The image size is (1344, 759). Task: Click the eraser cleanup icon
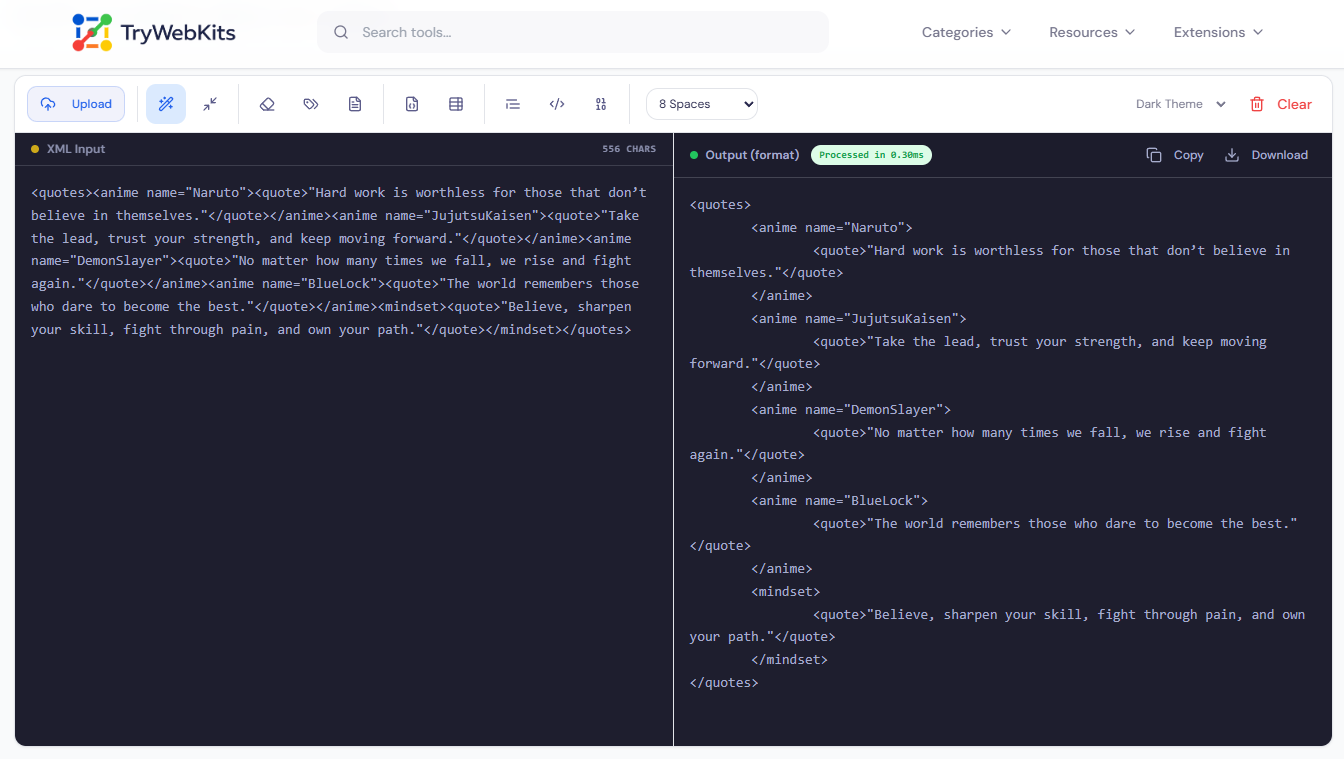point(266,103)
